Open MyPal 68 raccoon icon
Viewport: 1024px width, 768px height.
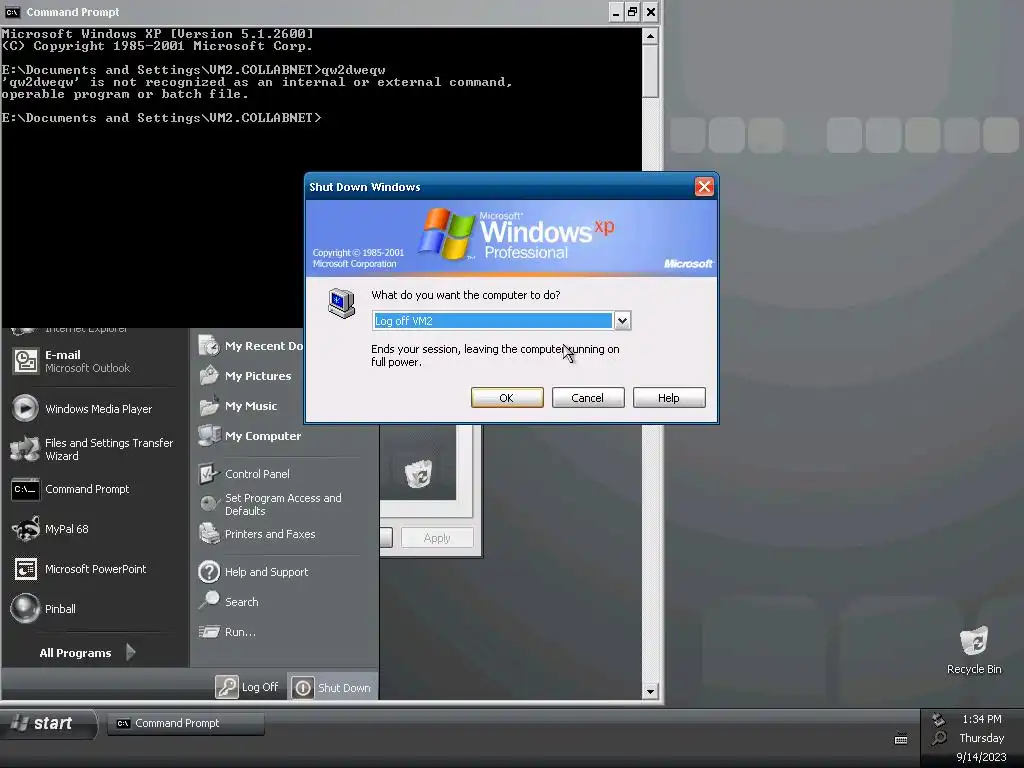25,529
